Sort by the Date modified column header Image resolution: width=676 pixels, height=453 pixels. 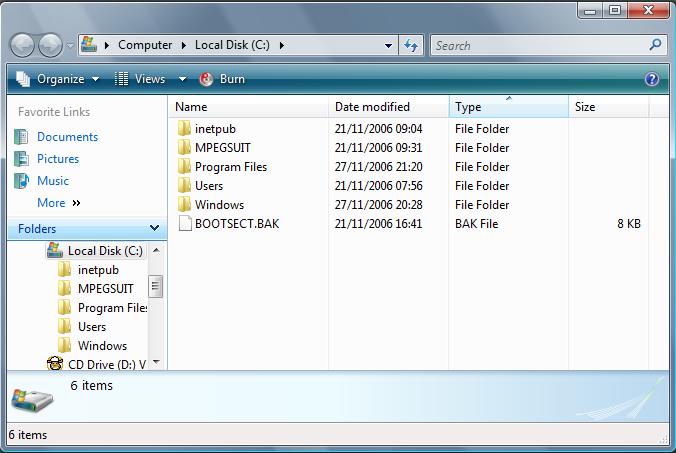(x=388, y=107)
